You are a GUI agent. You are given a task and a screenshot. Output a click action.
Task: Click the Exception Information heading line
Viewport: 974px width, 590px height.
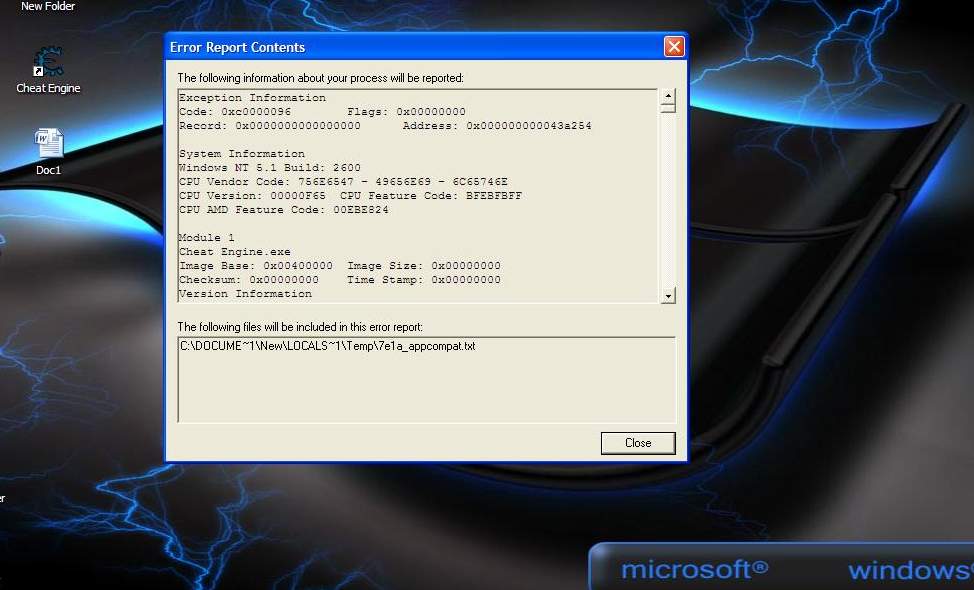pos(252,98)
